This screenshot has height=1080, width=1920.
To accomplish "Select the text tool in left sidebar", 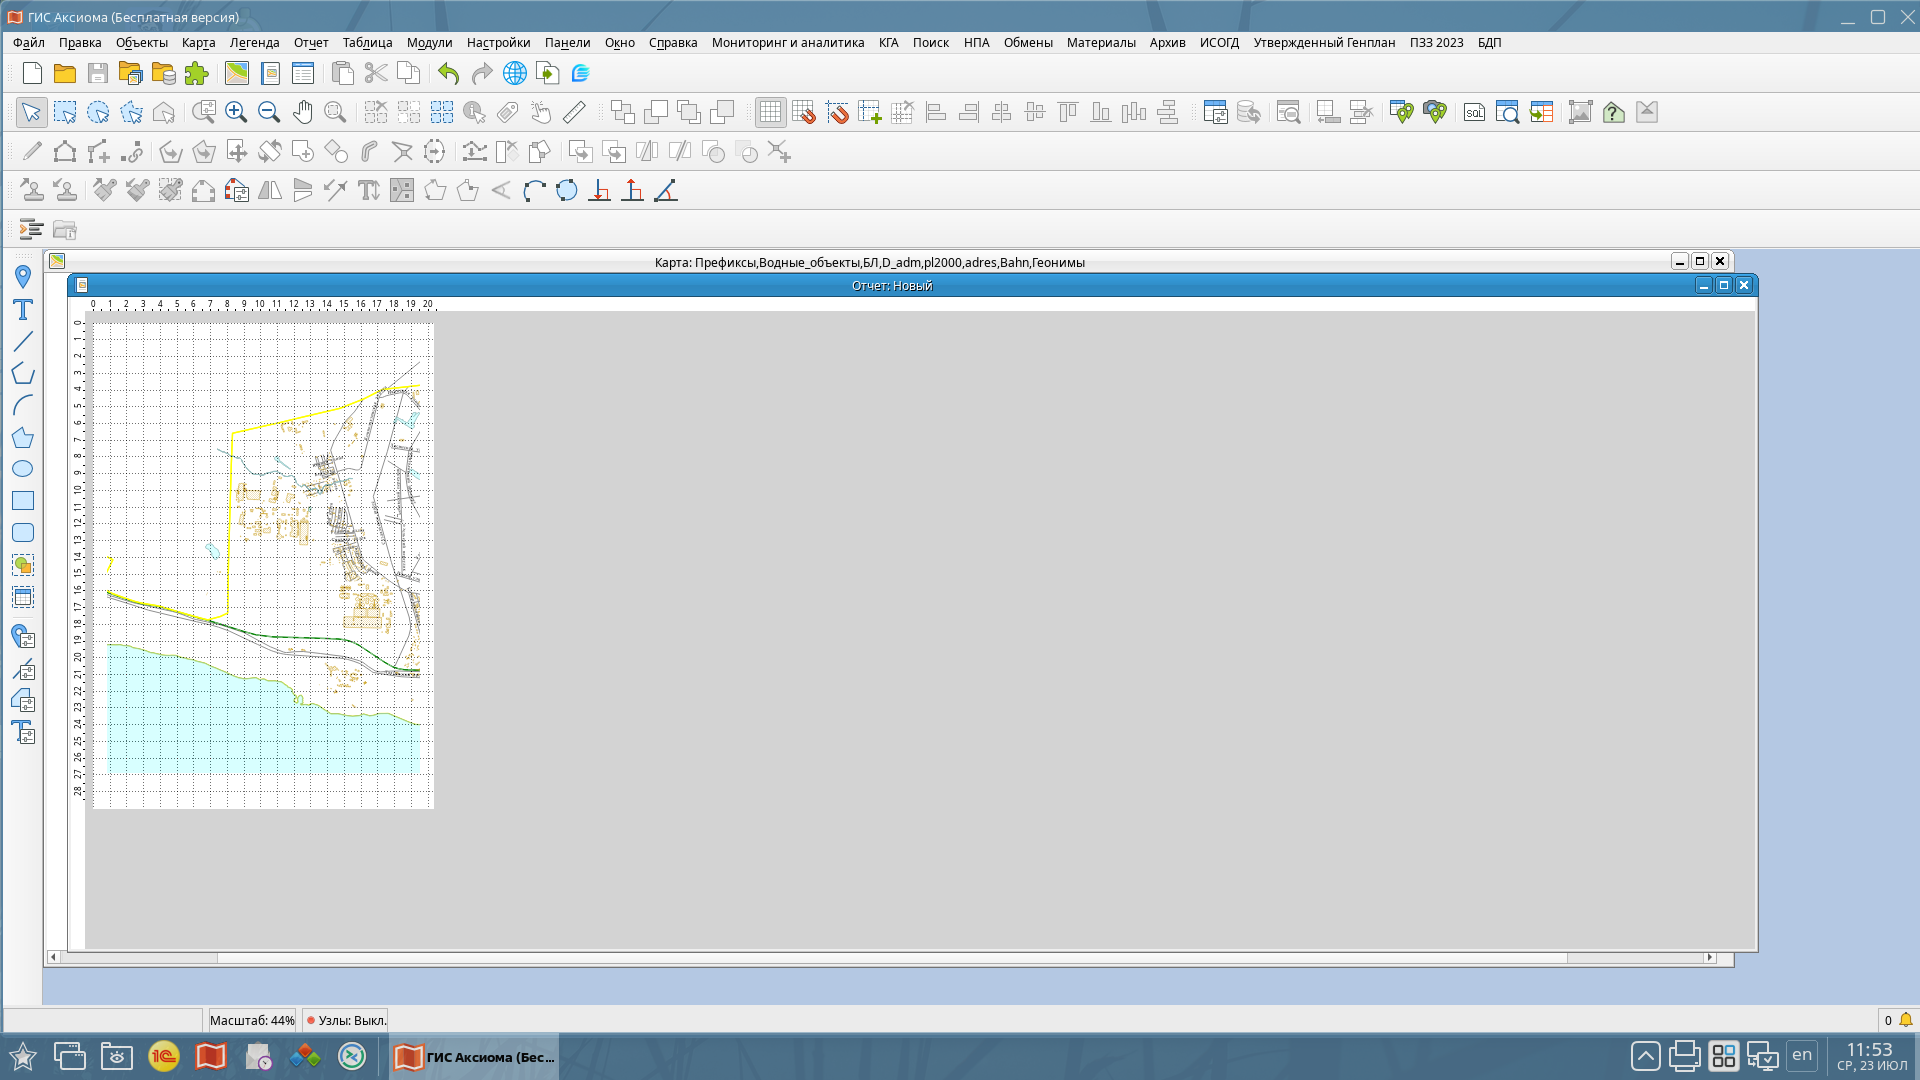I will [x=23, y=310].
